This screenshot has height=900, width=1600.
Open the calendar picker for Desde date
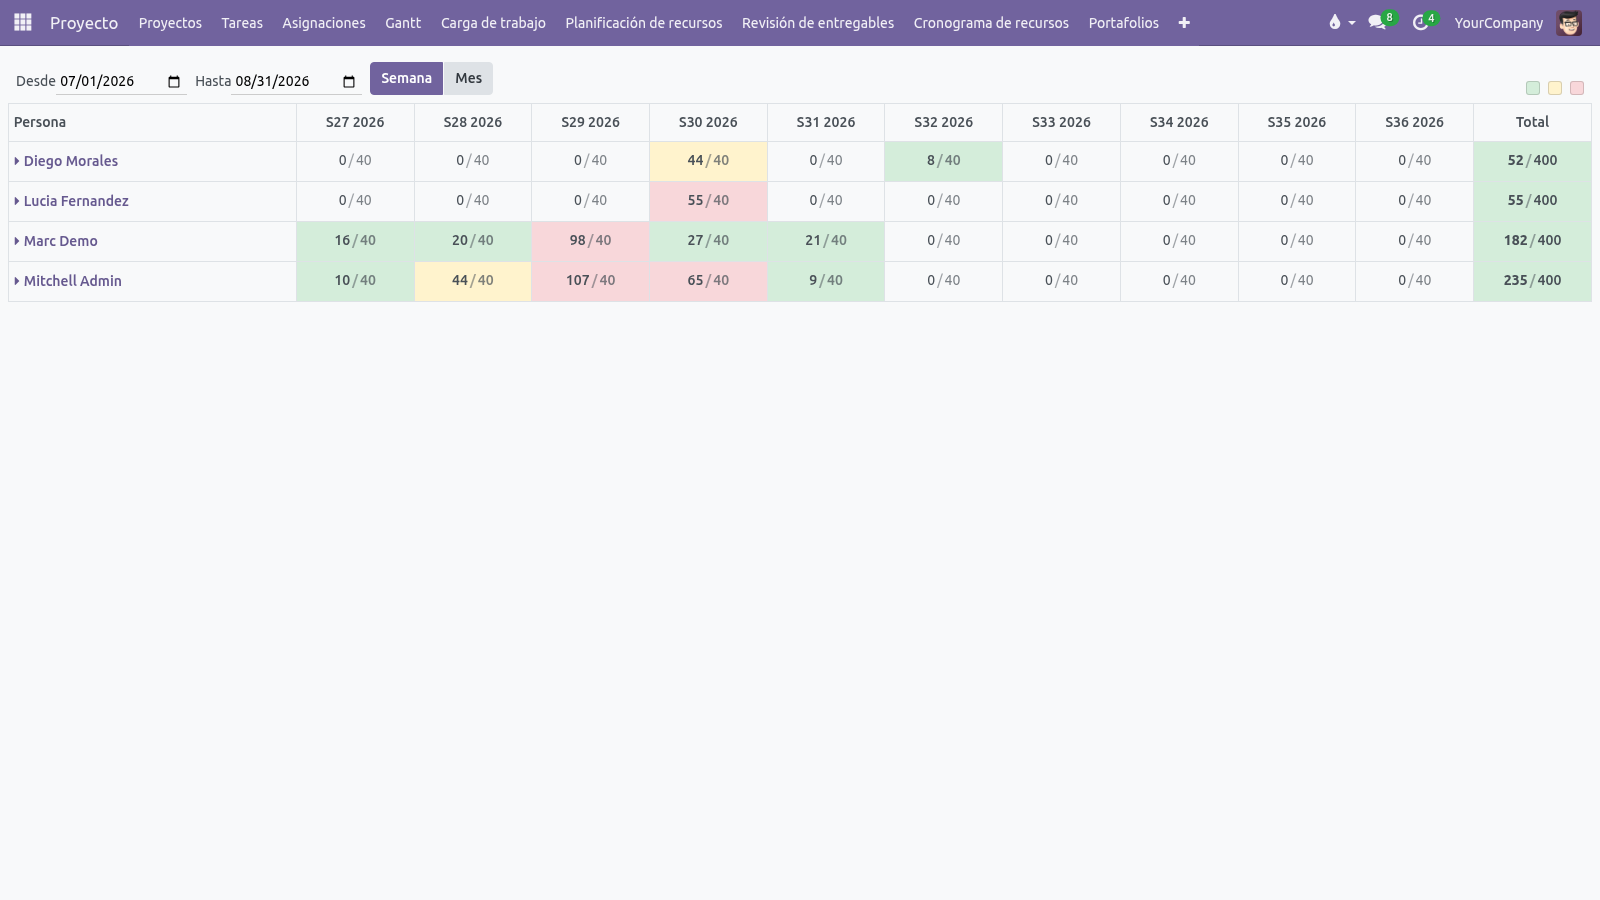coord(174,81)
